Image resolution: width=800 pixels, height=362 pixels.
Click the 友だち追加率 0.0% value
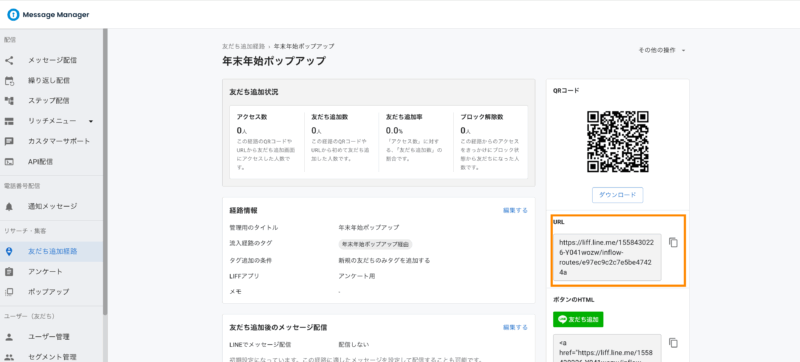395,131
